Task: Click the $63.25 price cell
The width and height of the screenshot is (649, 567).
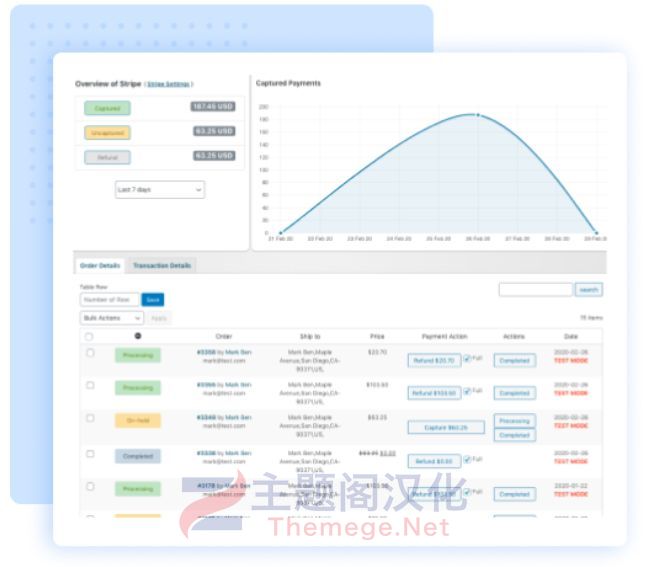Action: point(377,418)
